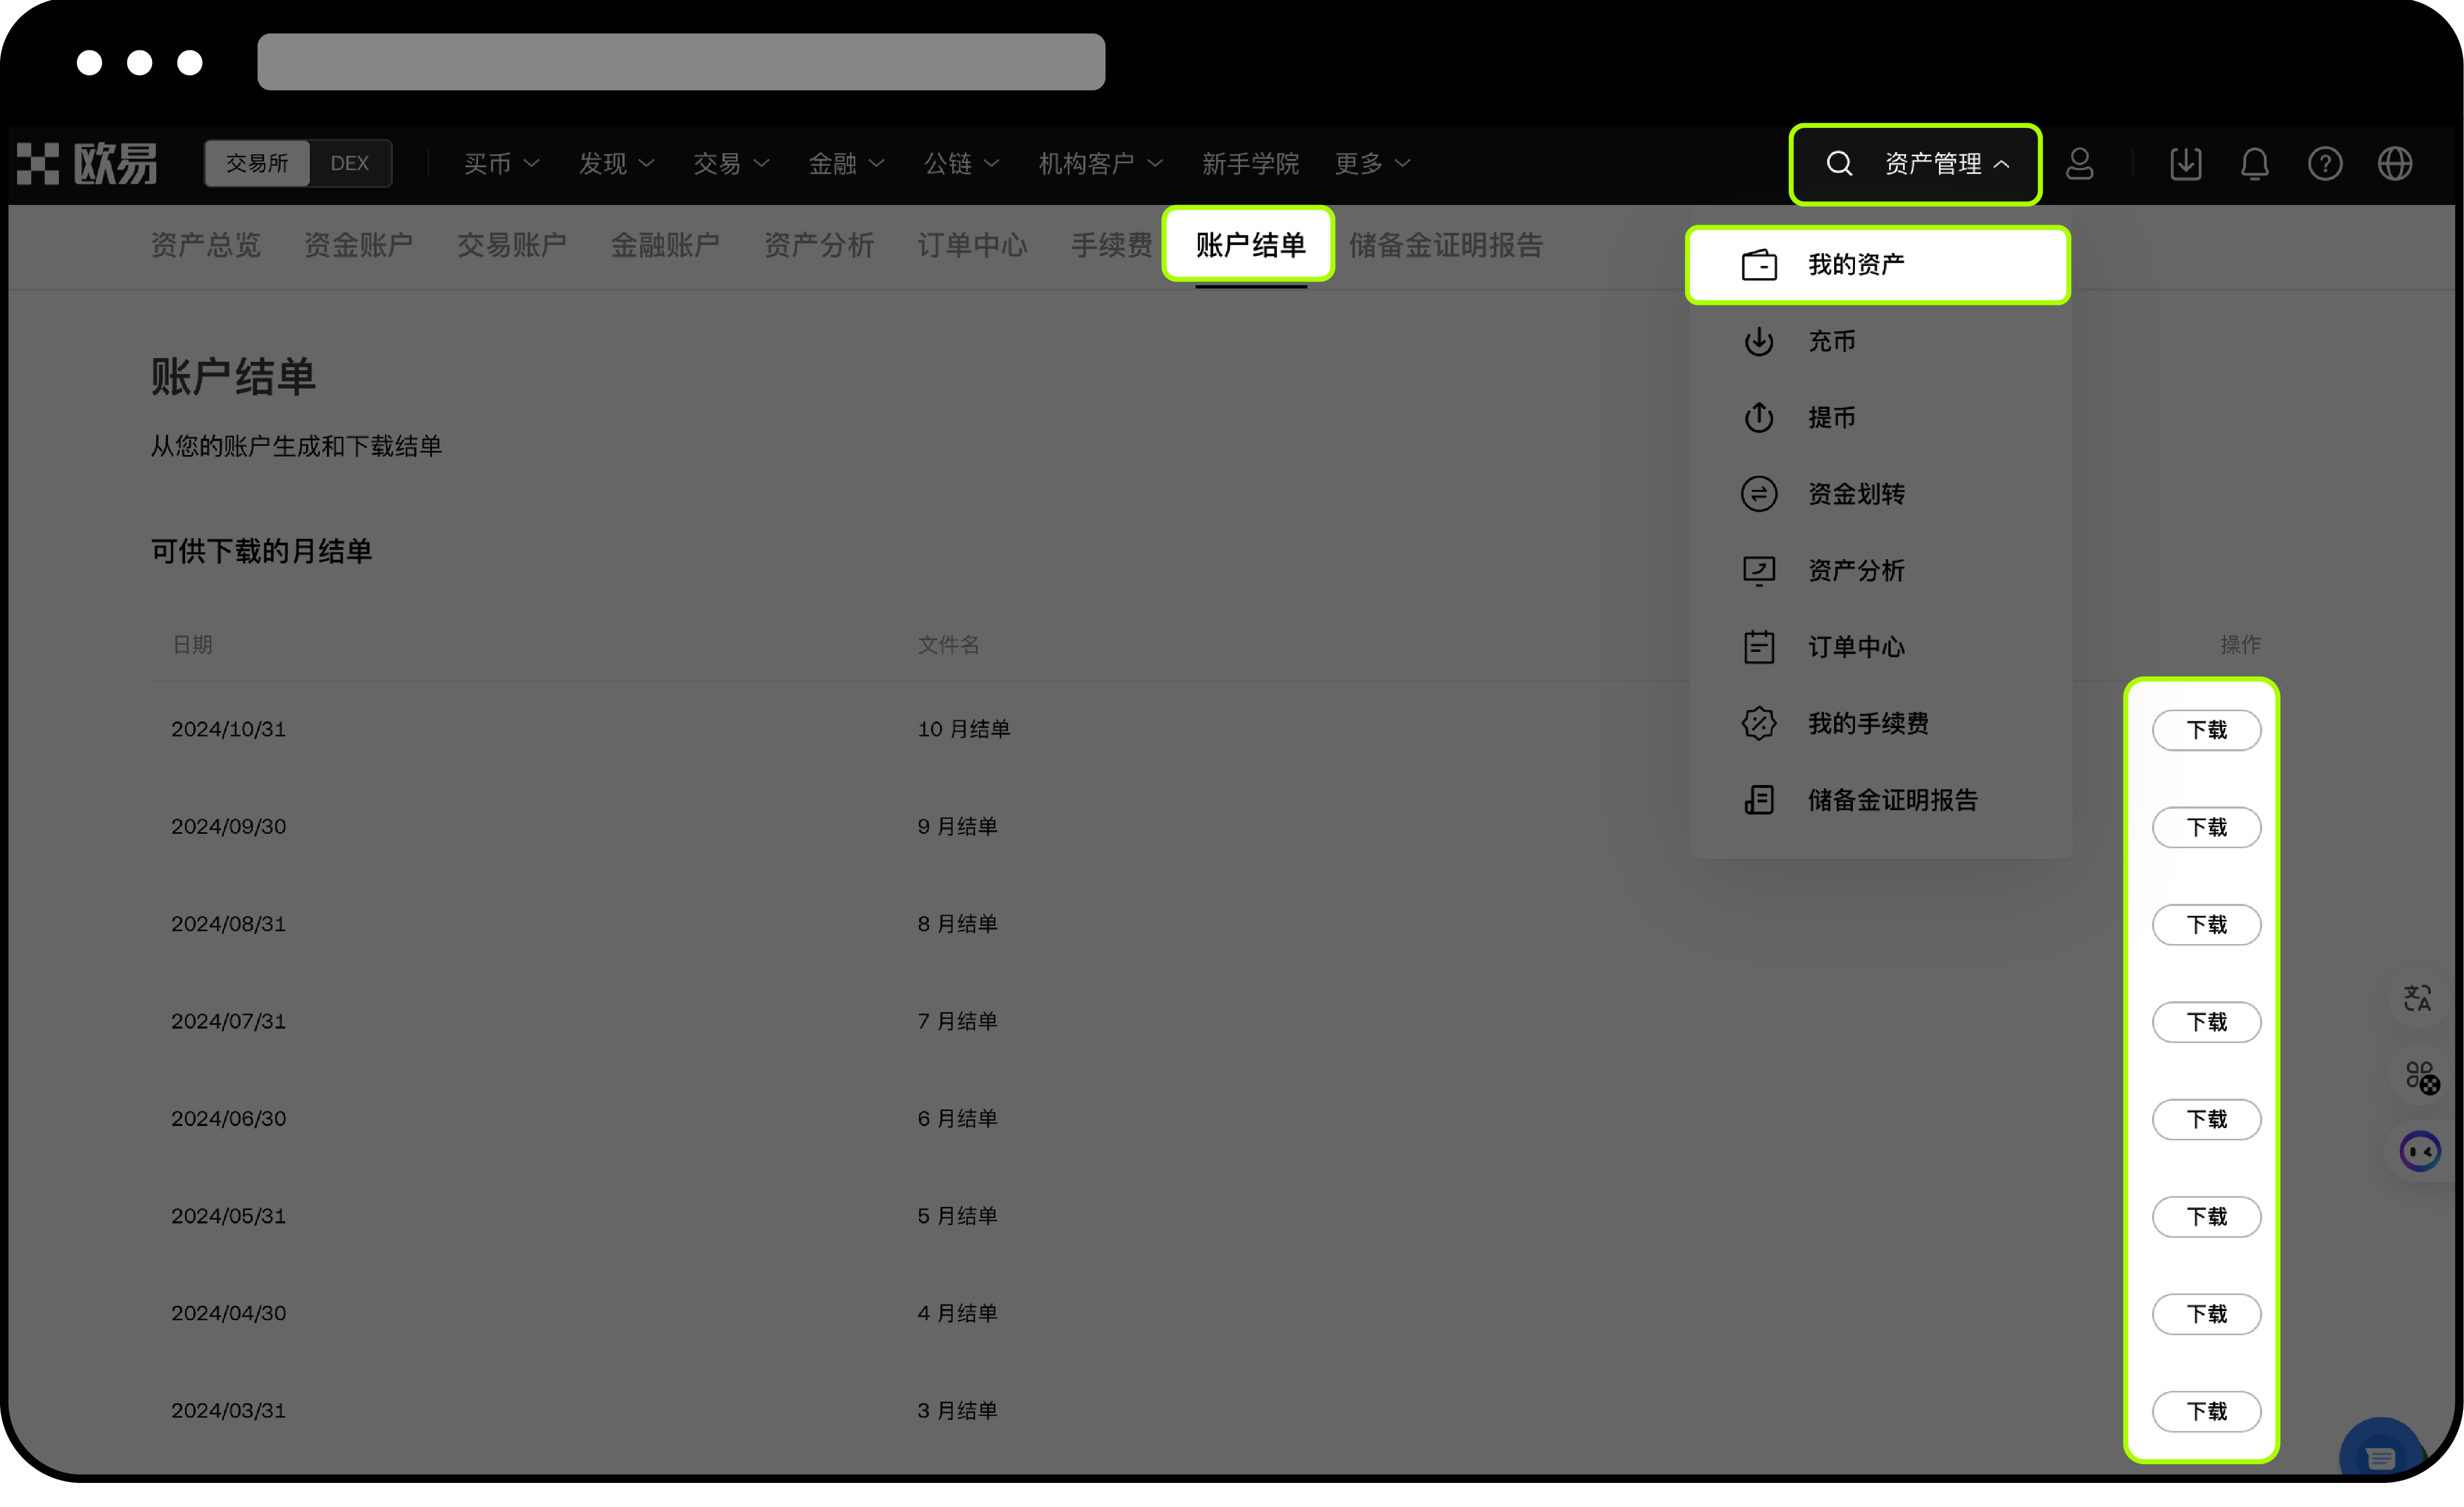
Task: Click the browser address bar
Action: point(681,62)
